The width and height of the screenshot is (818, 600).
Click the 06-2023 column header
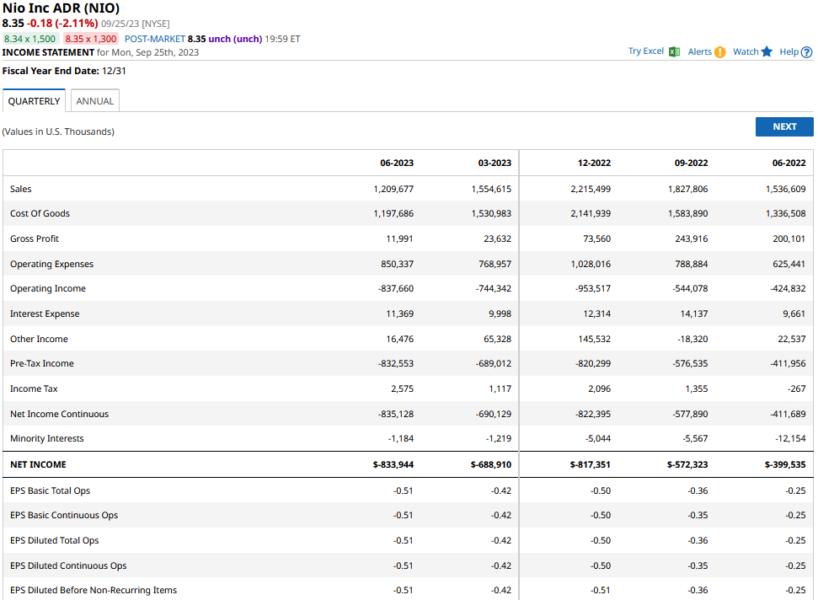coord(396,163)
